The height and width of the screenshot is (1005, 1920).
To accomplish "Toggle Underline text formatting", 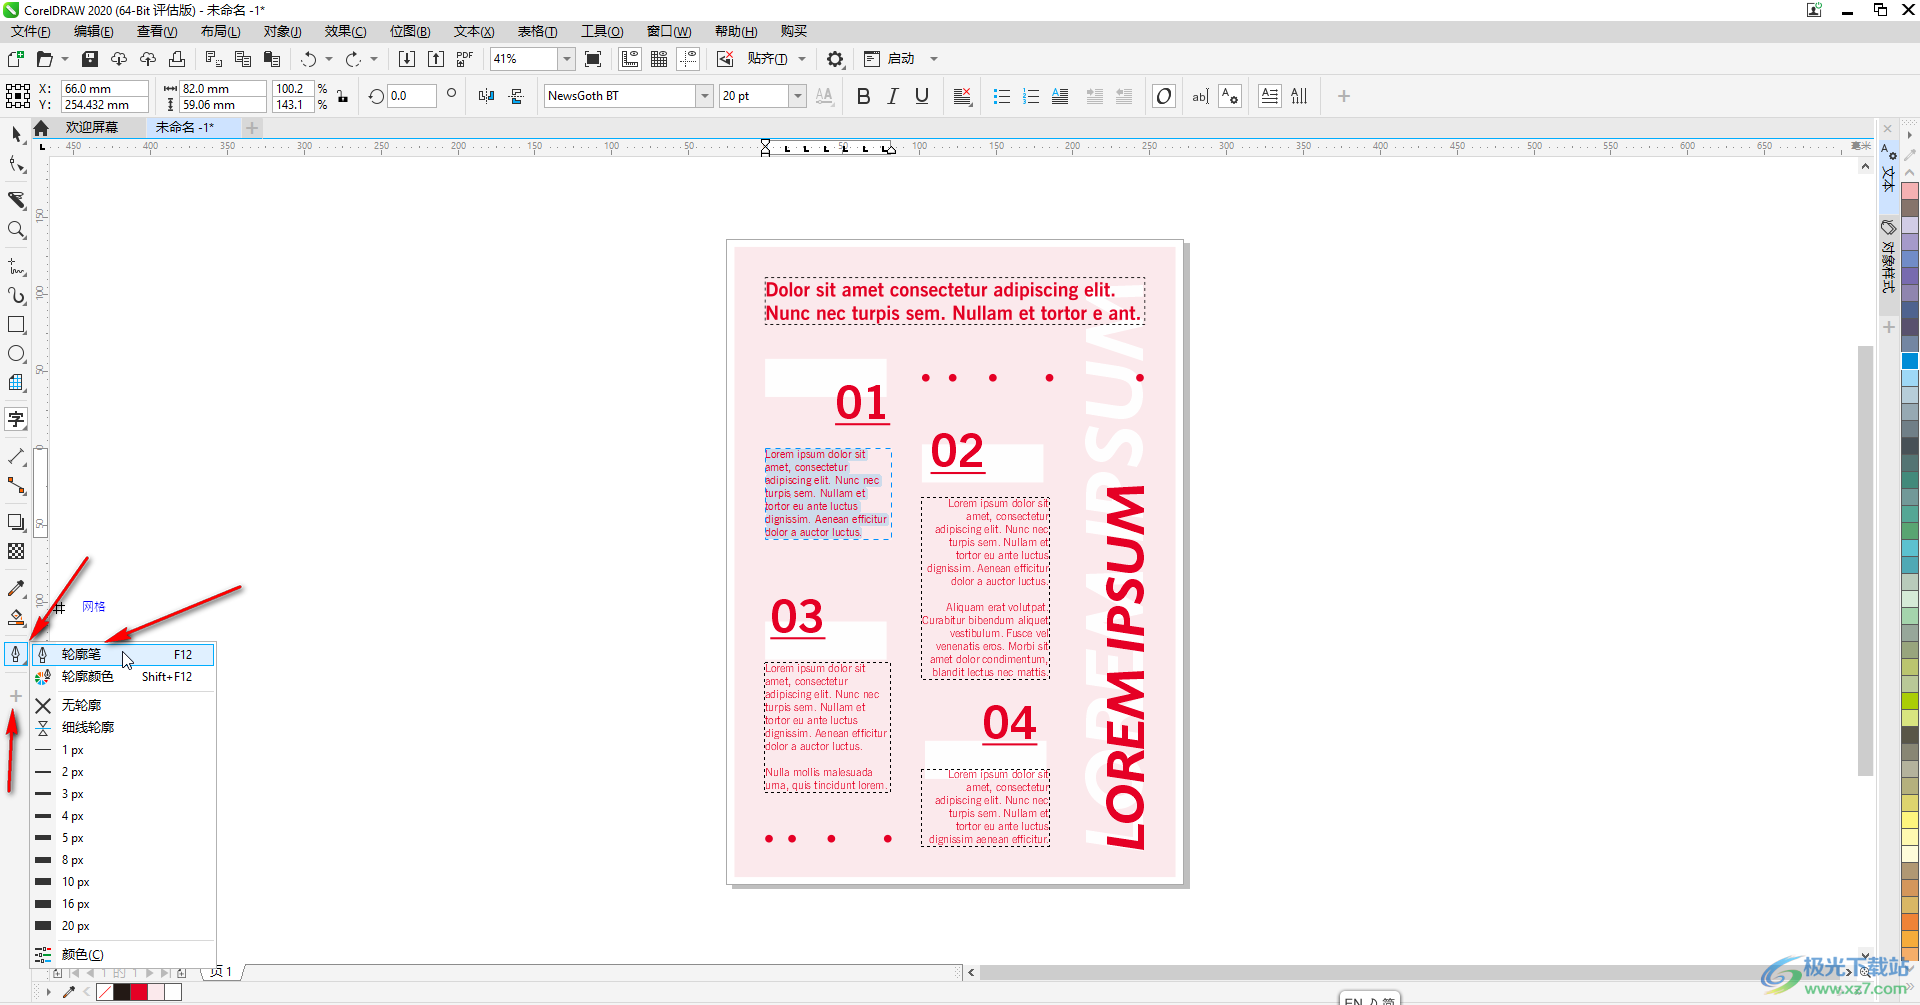I will coord(922,96).
